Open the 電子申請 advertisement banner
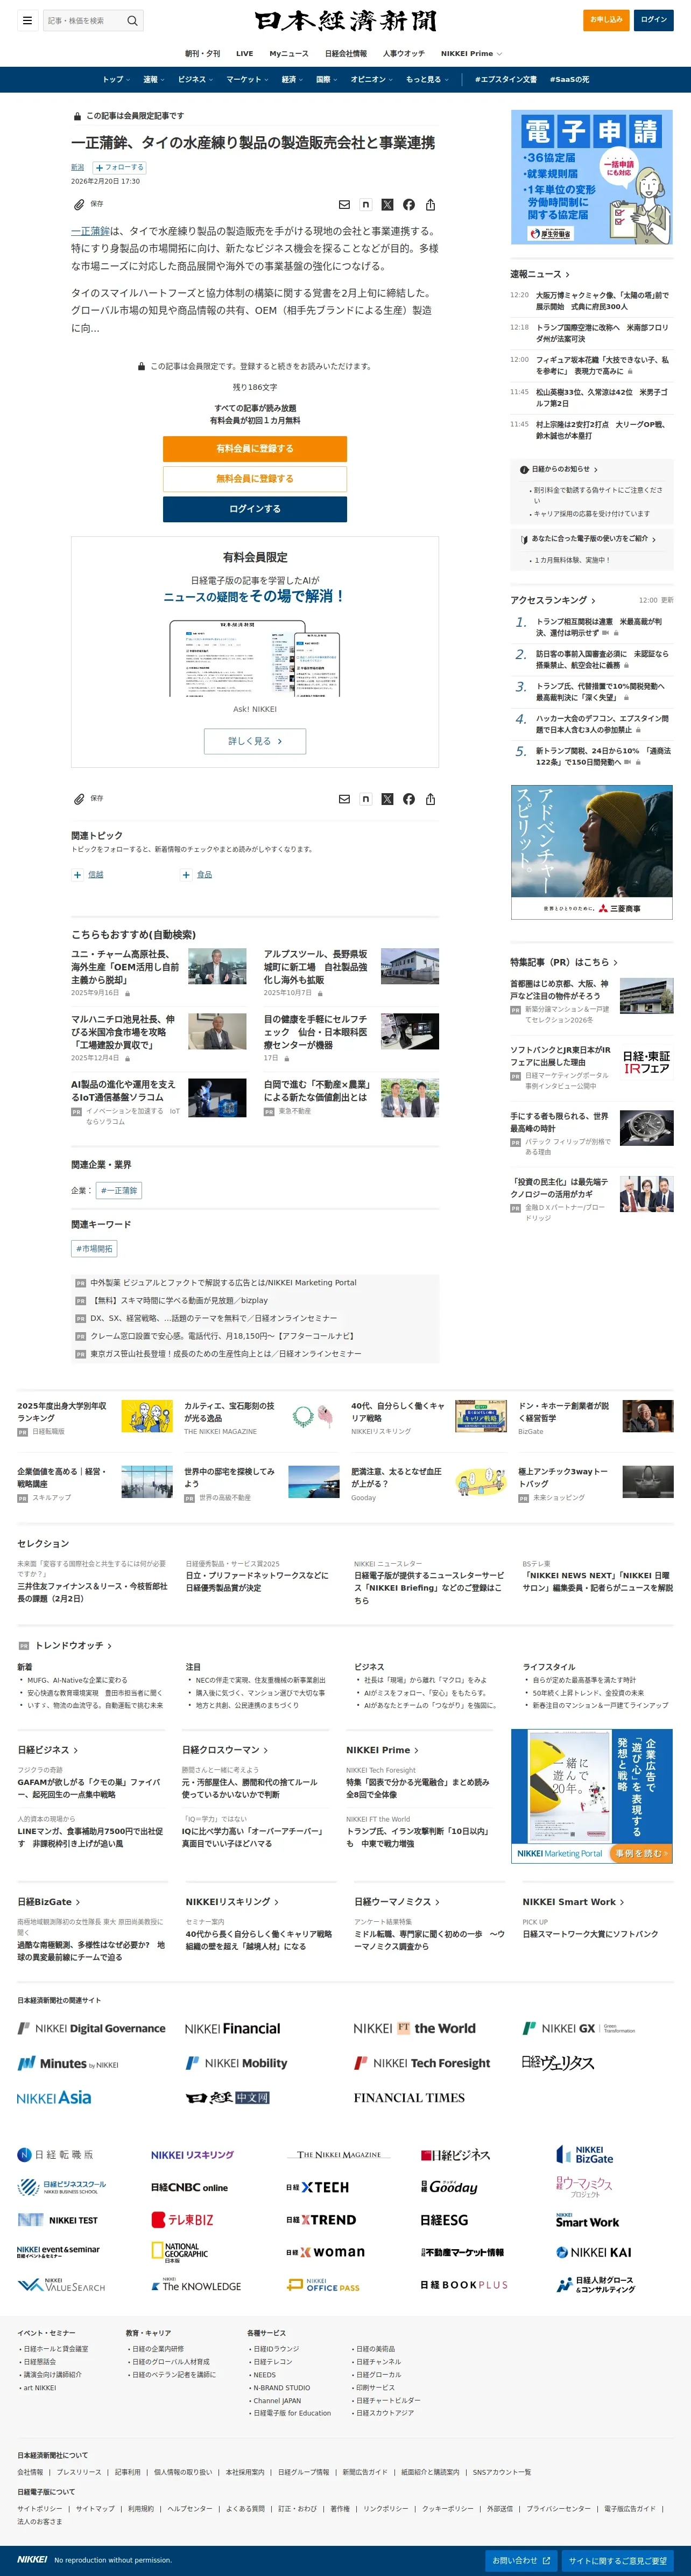 (592, 178)
